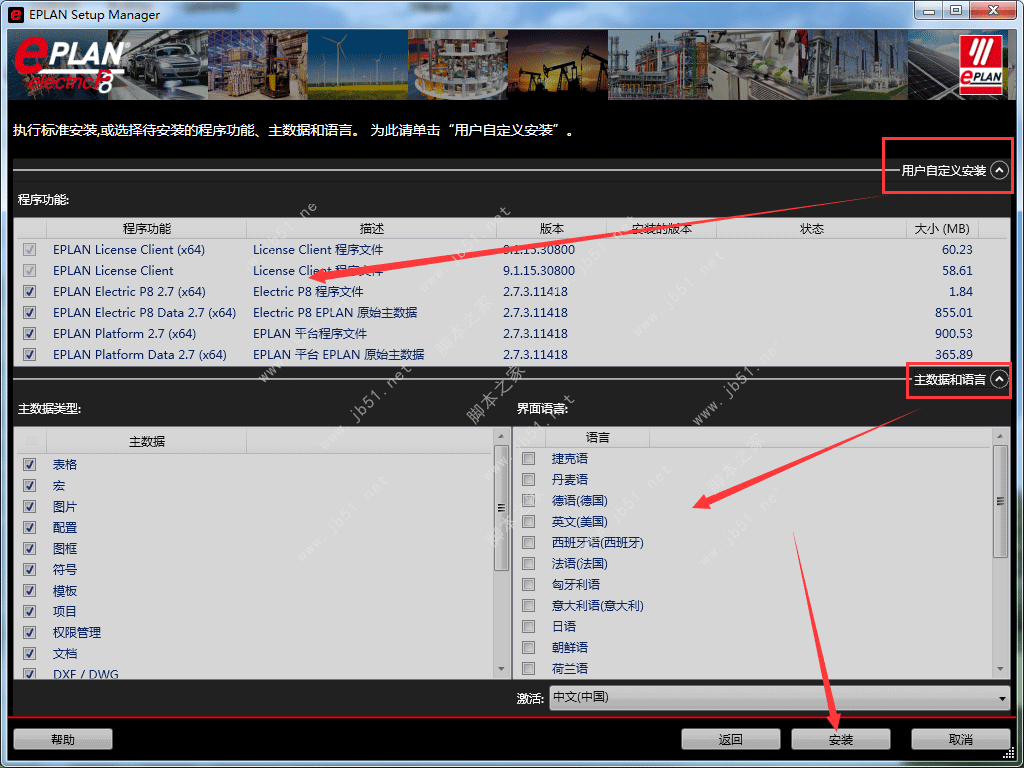Toggle the 图片 master data checkbox
The height and width of the screenshot is (768, 1024).
(29, 506)
